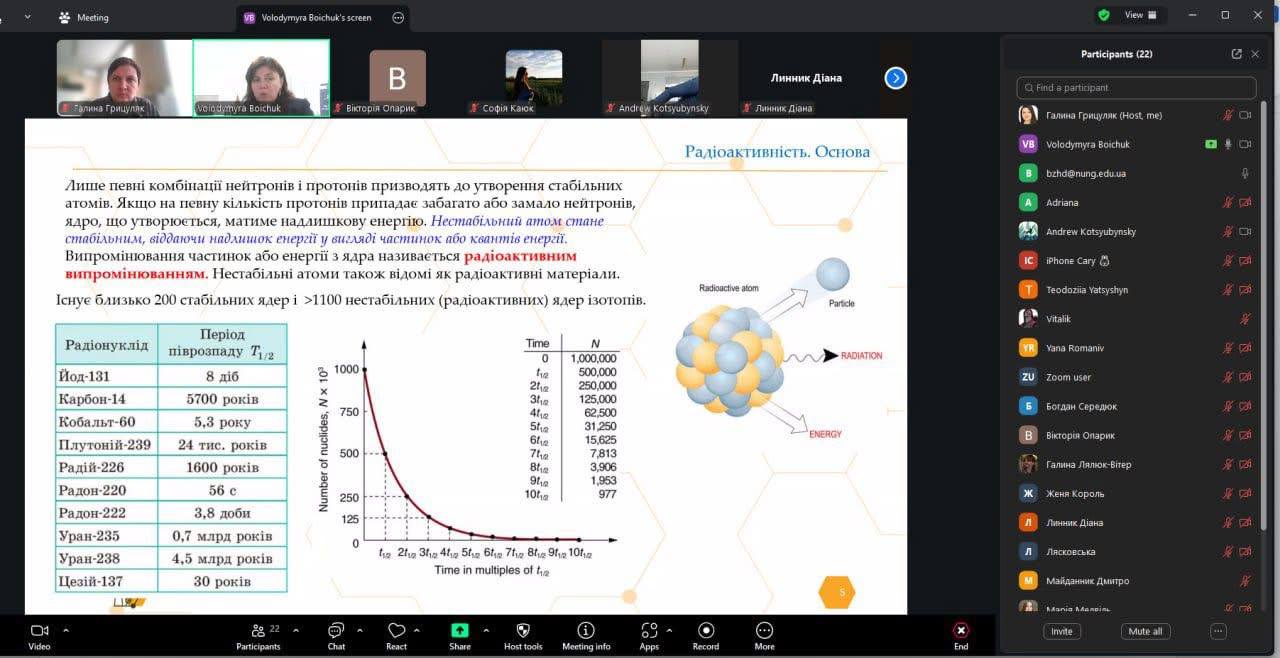The image size is (1280, 658).
Task: Expand the Video options arrow
Action: click(x=66, y=630)
